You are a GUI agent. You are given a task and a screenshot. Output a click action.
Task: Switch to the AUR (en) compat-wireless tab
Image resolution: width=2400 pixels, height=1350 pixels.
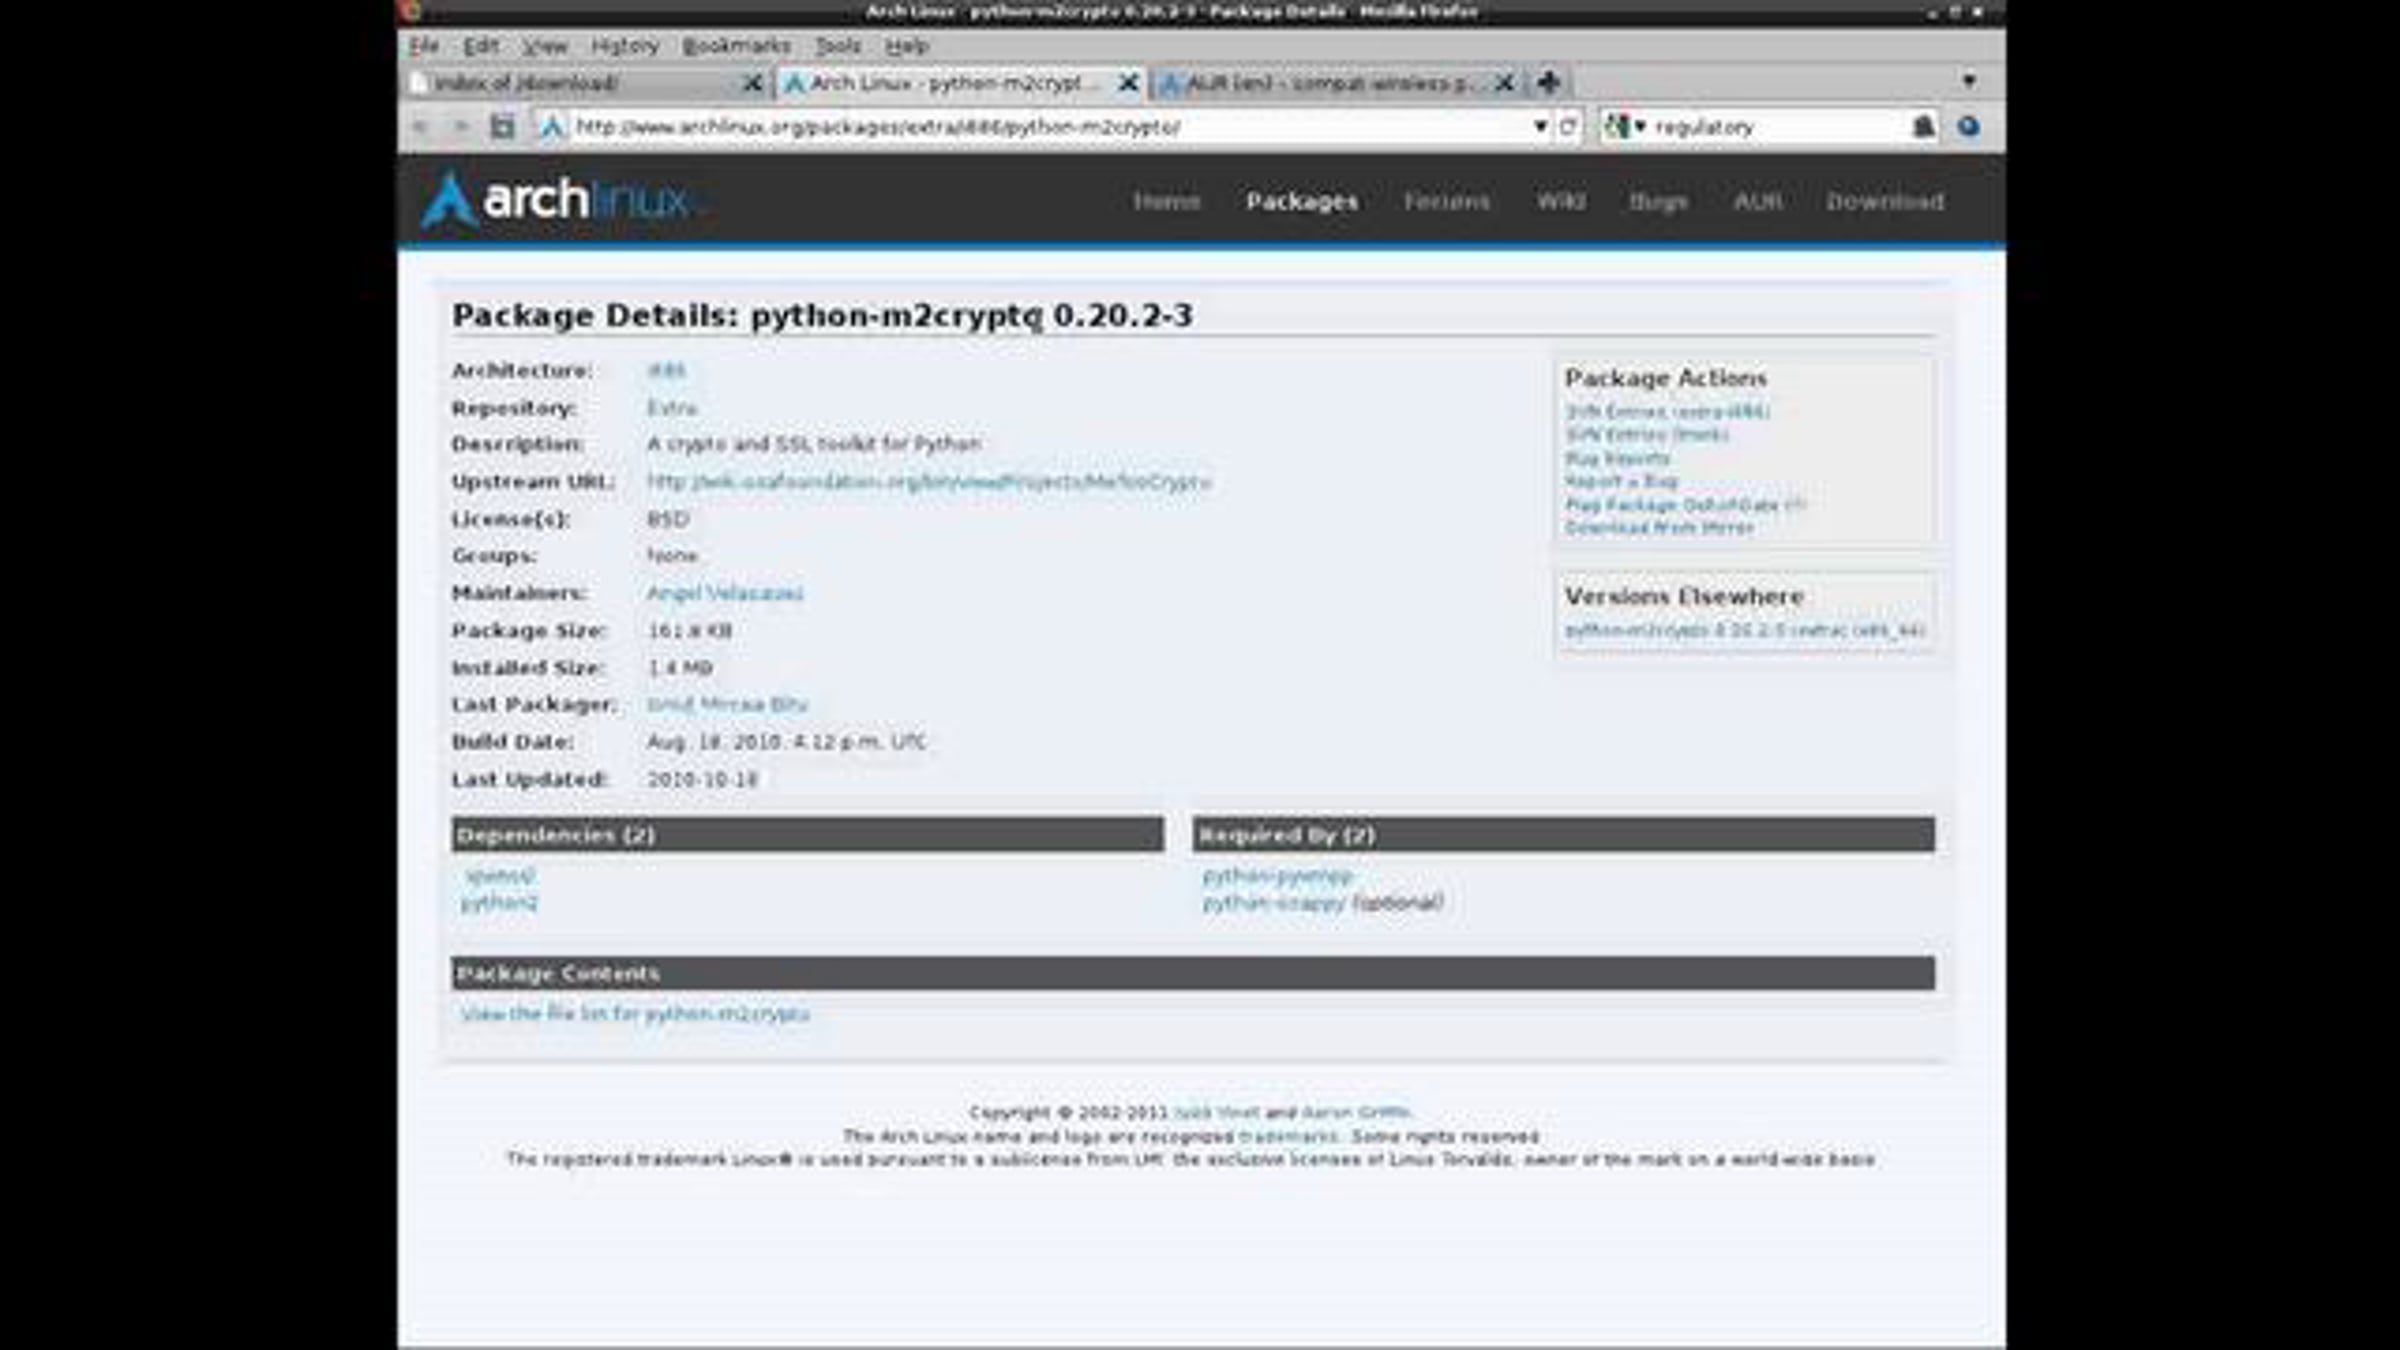click(x=1338, y=83)
